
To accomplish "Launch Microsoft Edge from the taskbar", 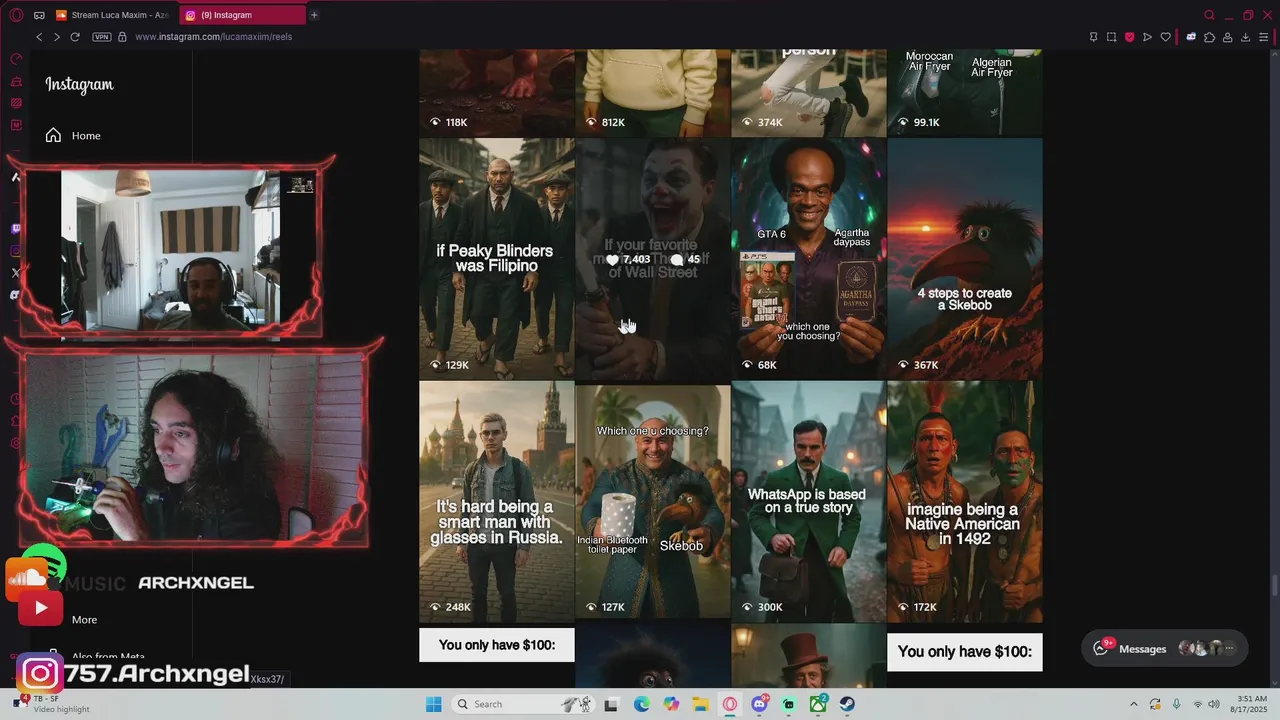I will (x=641, y=704).
